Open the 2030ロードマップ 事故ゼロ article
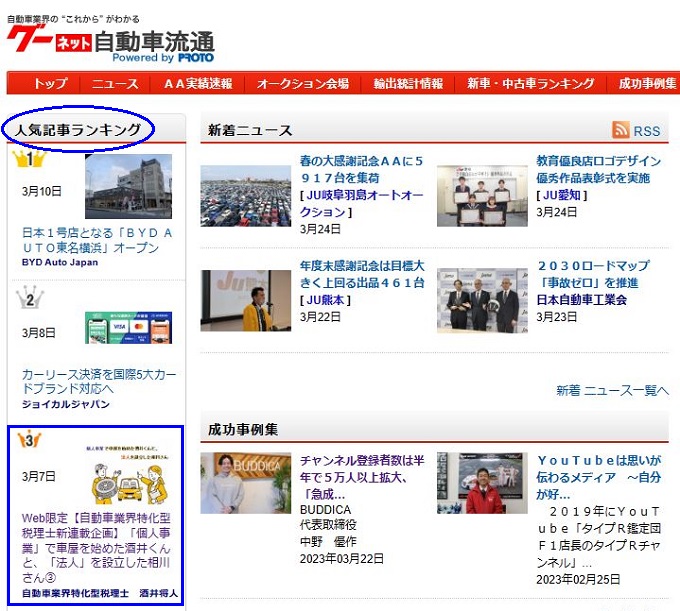Viewport: 680px width, 611px height. coord(593,274)
